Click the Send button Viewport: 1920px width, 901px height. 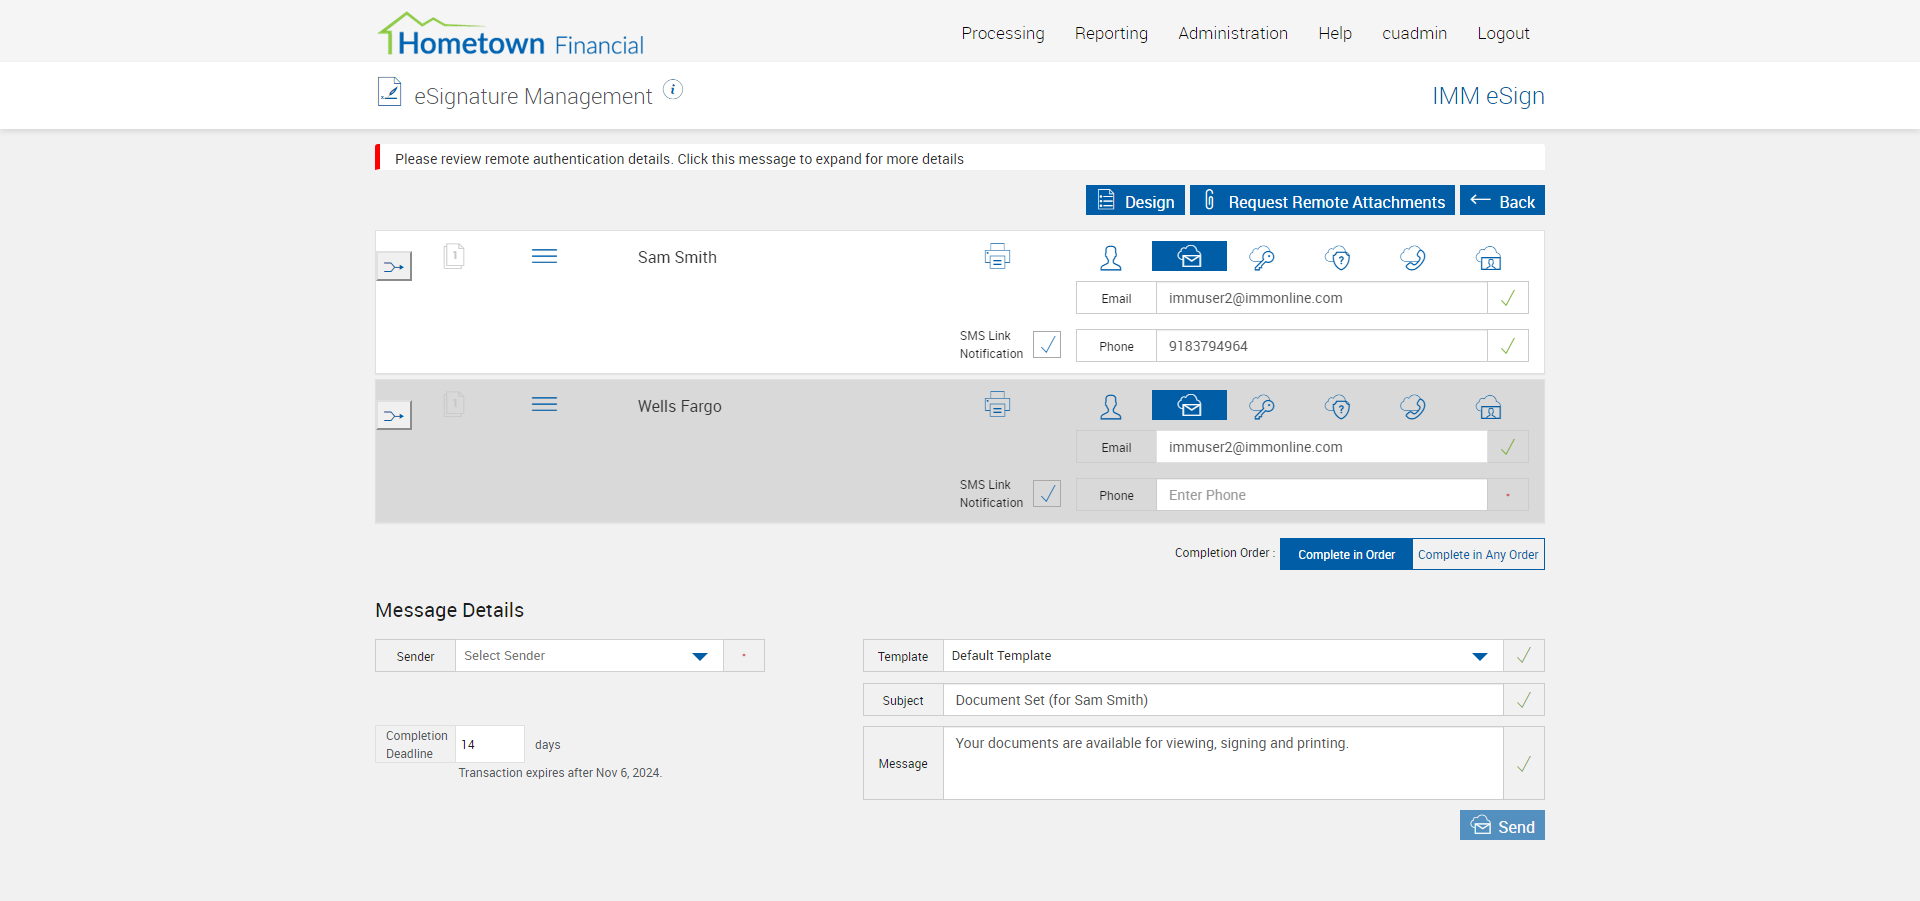coord(1502,826)
